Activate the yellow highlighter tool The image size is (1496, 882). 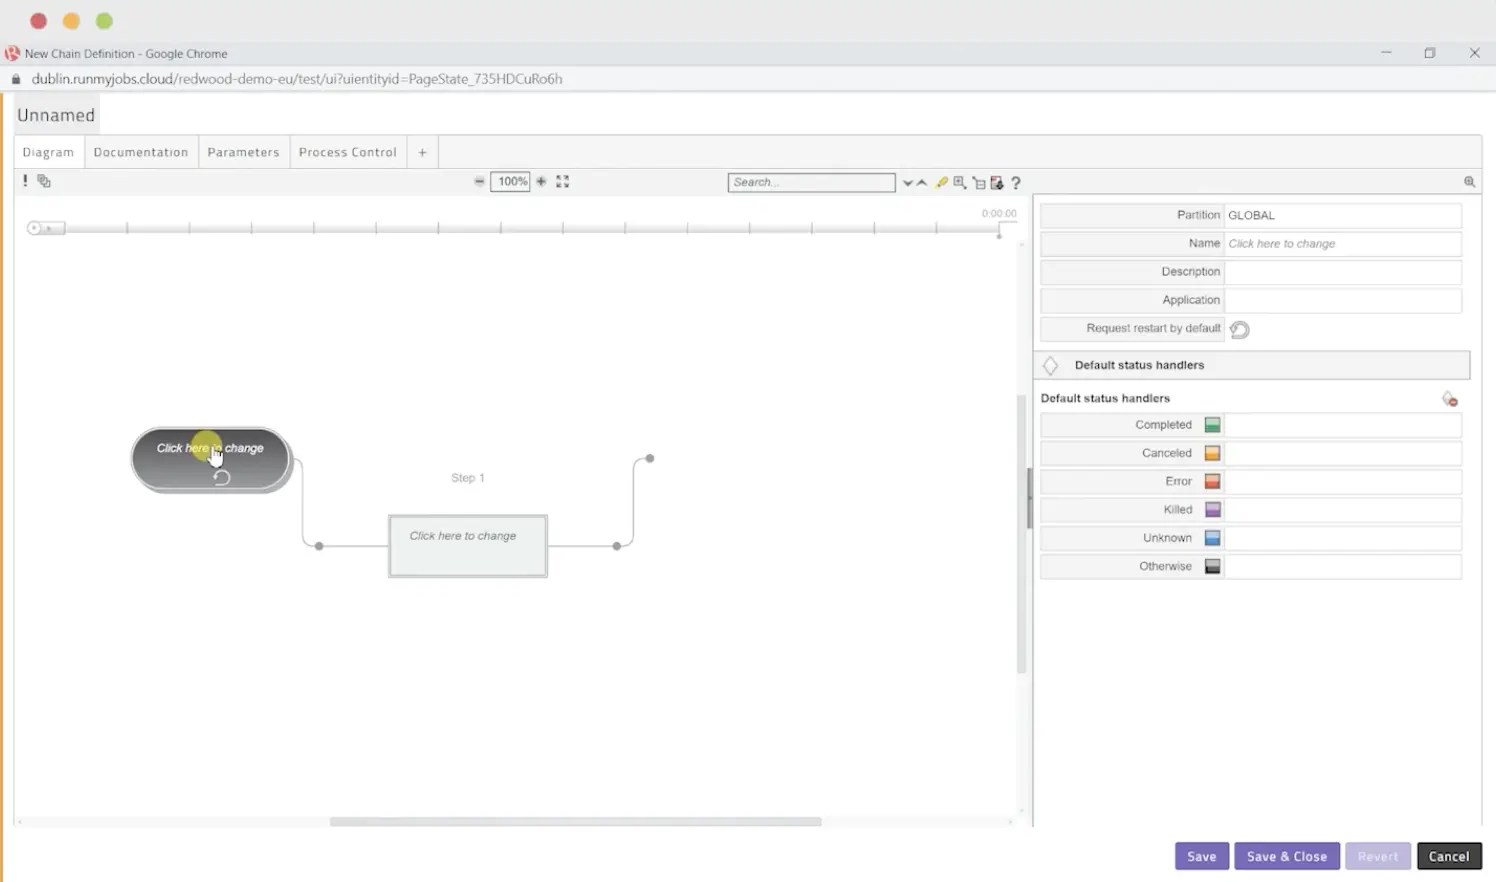(x=941, y=182)
